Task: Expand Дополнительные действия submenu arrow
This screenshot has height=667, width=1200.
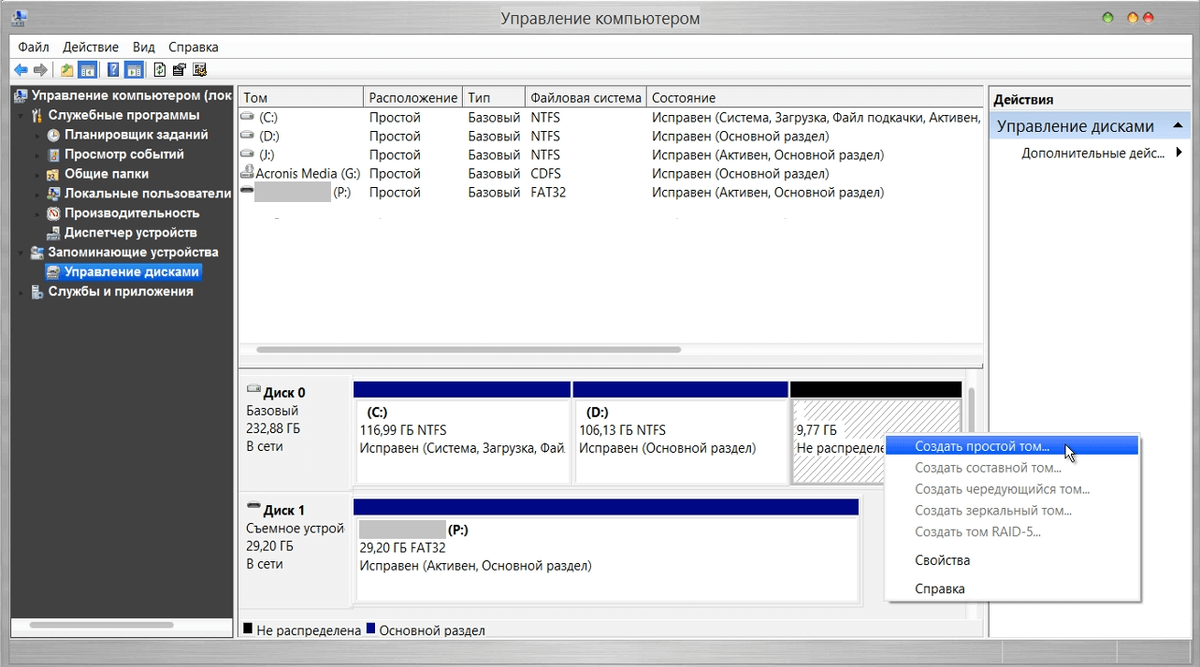Action: 1179,153
